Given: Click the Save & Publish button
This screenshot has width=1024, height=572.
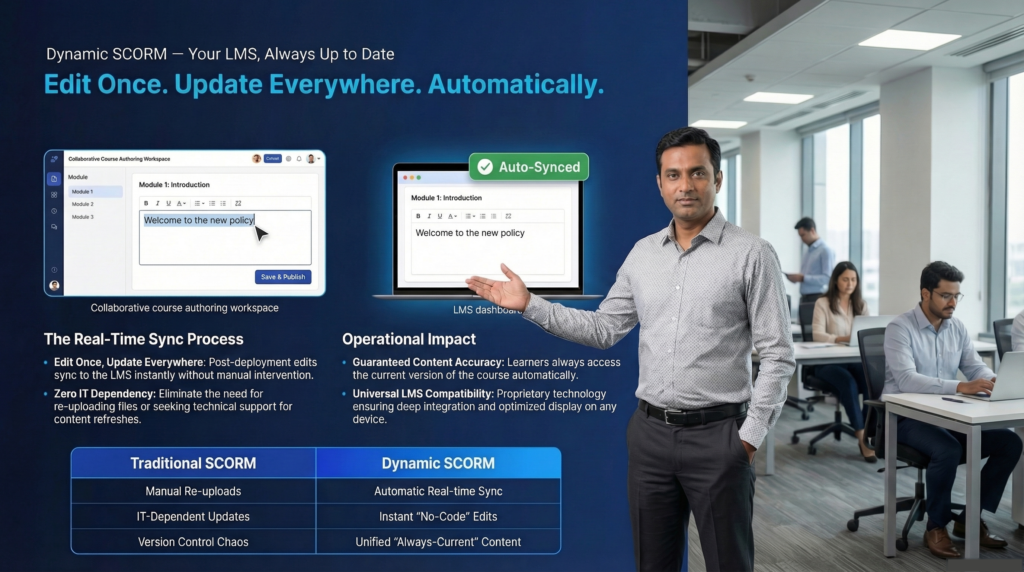Looking at the screenshot, I should point(283,277).
